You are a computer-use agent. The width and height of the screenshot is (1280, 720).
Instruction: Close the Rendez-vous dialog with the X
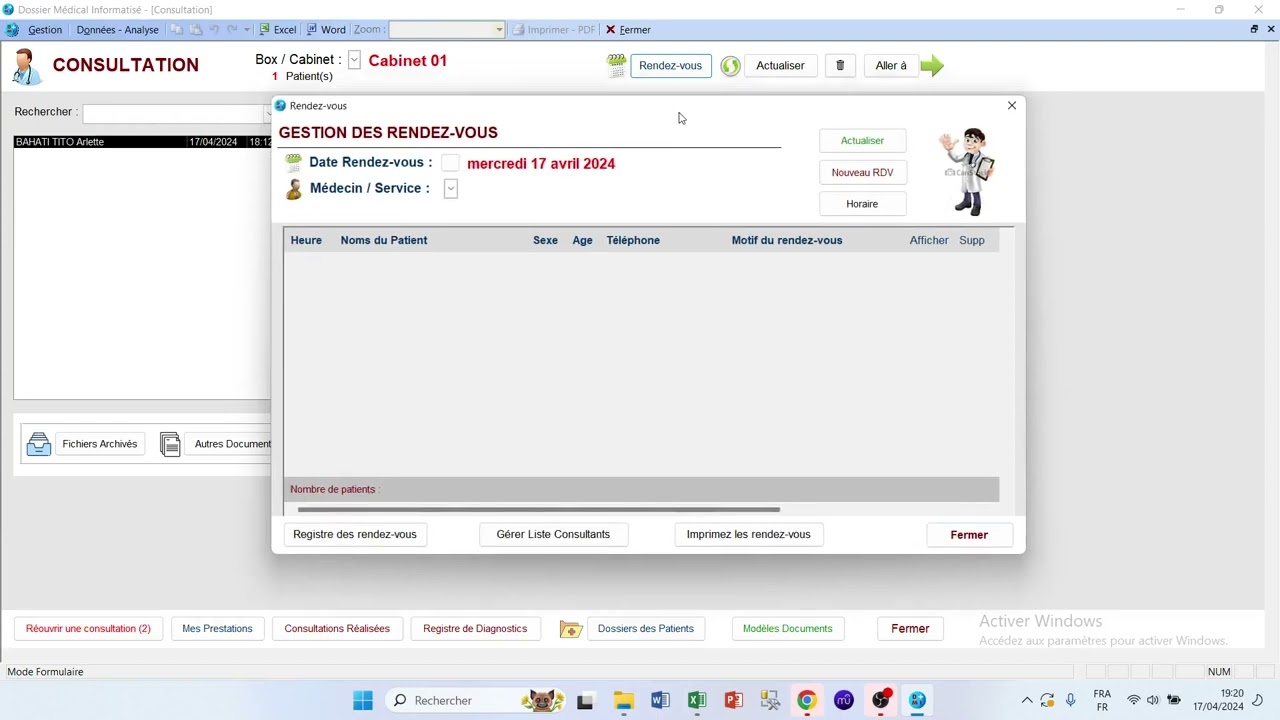(1012, 105)
